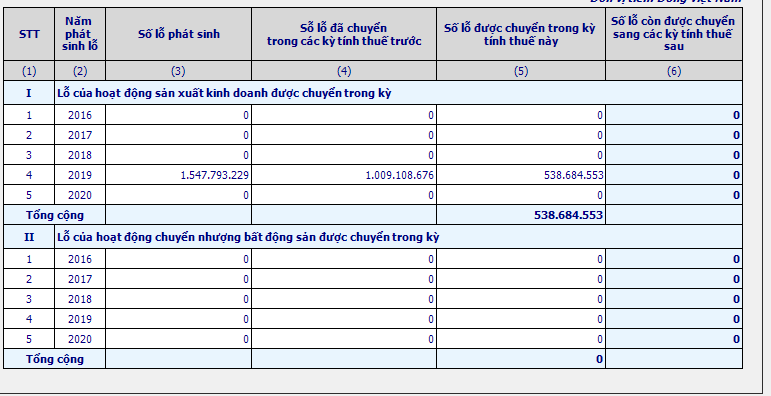The width and height of the screenshot is (771, 396).
Task: Click 2016 real estate loss incurred cell
Action: click(x=178, y=259)
